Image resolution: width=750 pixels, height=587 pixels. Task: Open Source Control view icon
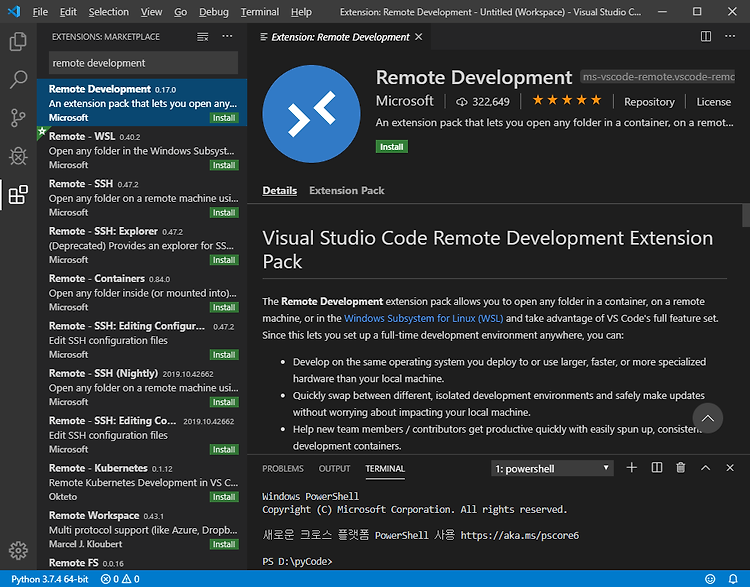click(18, 118)
